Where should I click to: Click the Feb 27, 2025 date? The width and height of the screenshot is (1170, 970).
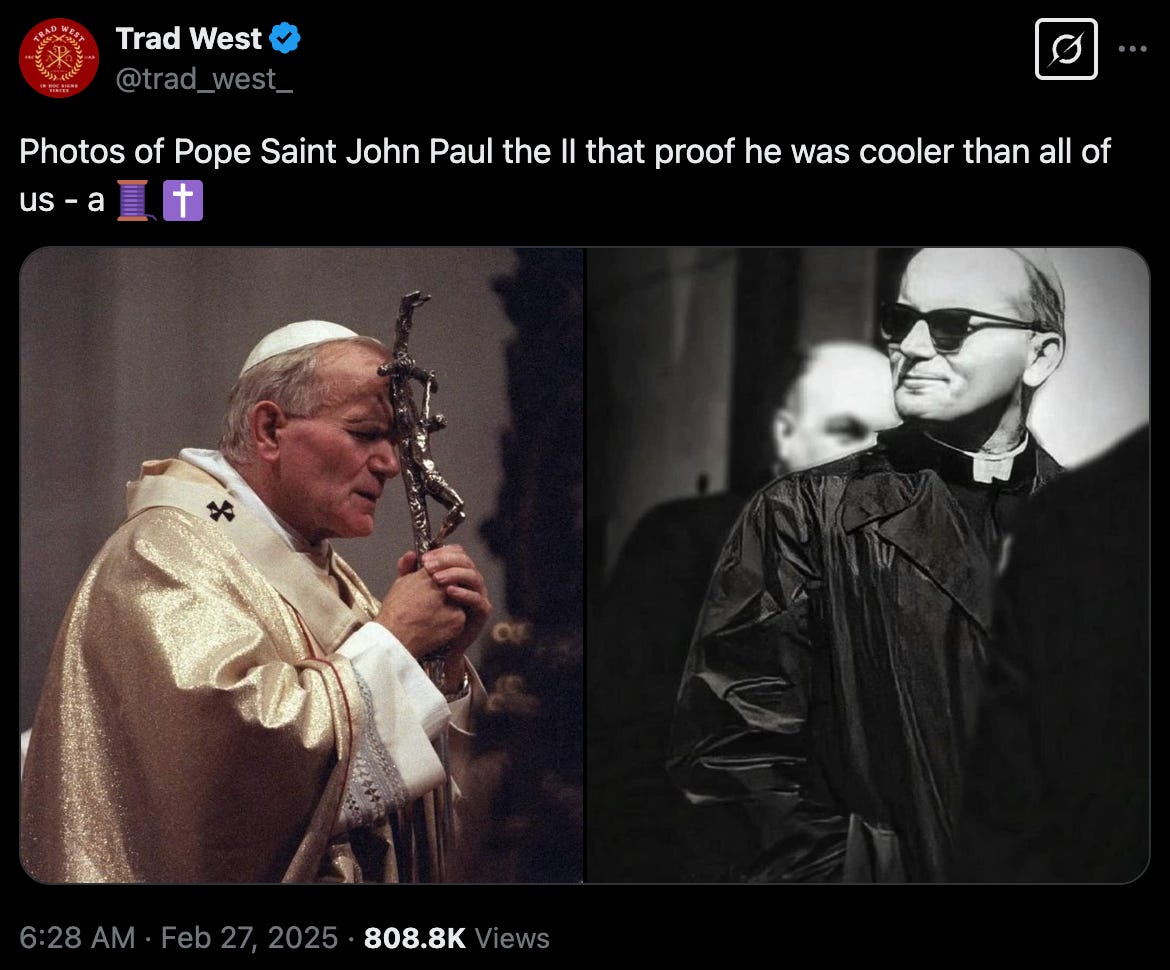249,938
